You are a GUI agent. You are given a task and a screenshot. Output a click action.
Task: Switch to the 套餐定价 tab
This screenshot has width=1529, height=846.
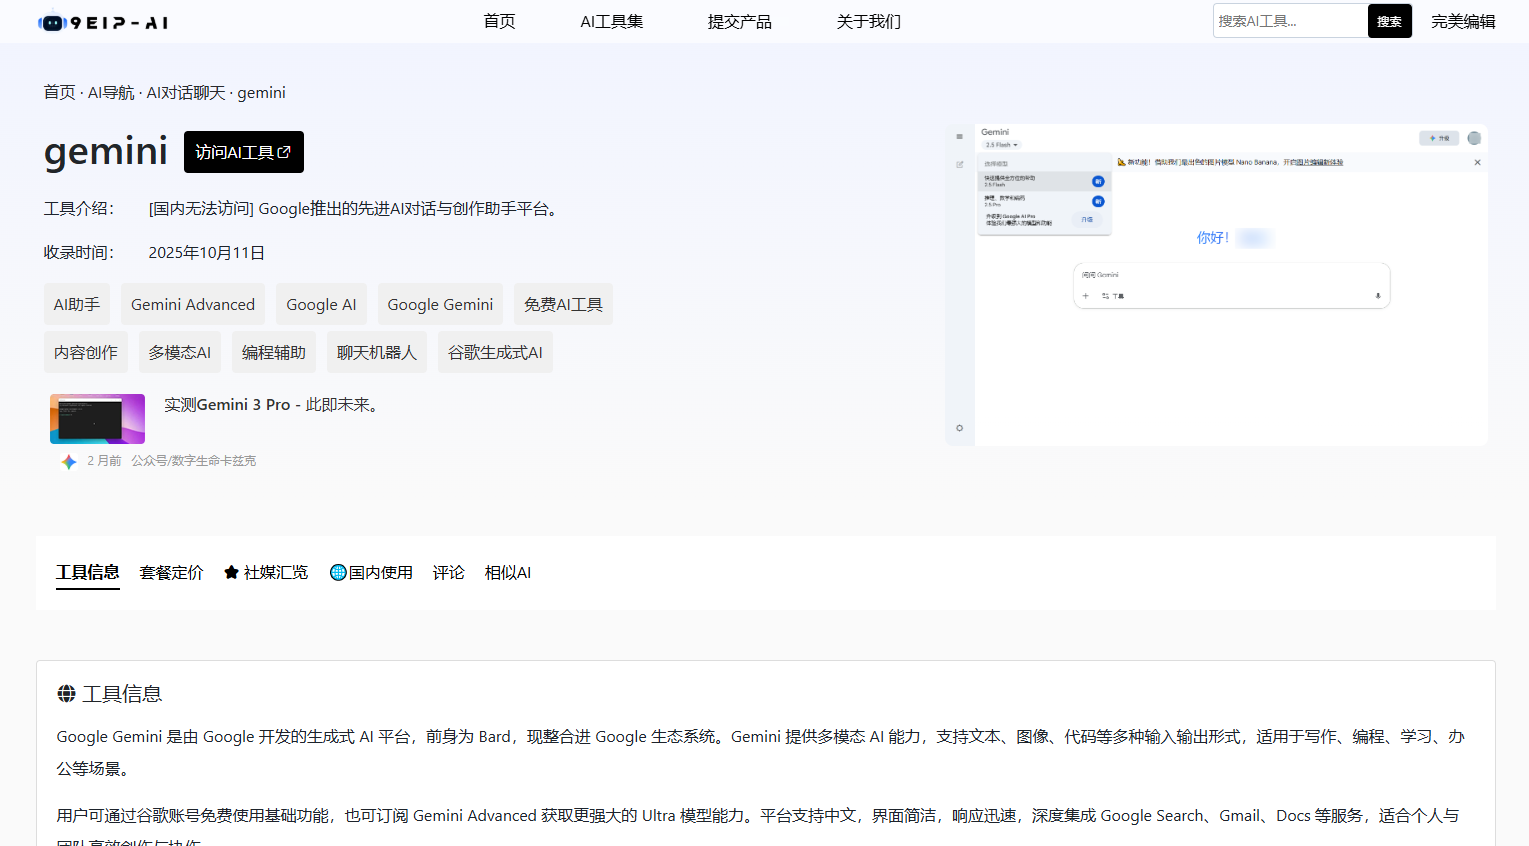tap(171, 571)
